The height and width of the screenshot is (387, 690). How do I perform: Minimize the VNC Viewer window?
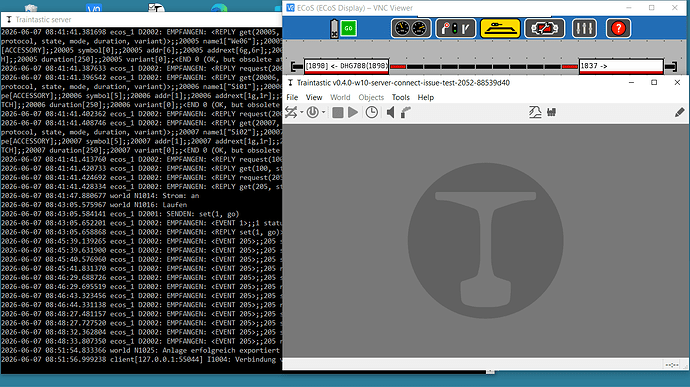(629, 8)
